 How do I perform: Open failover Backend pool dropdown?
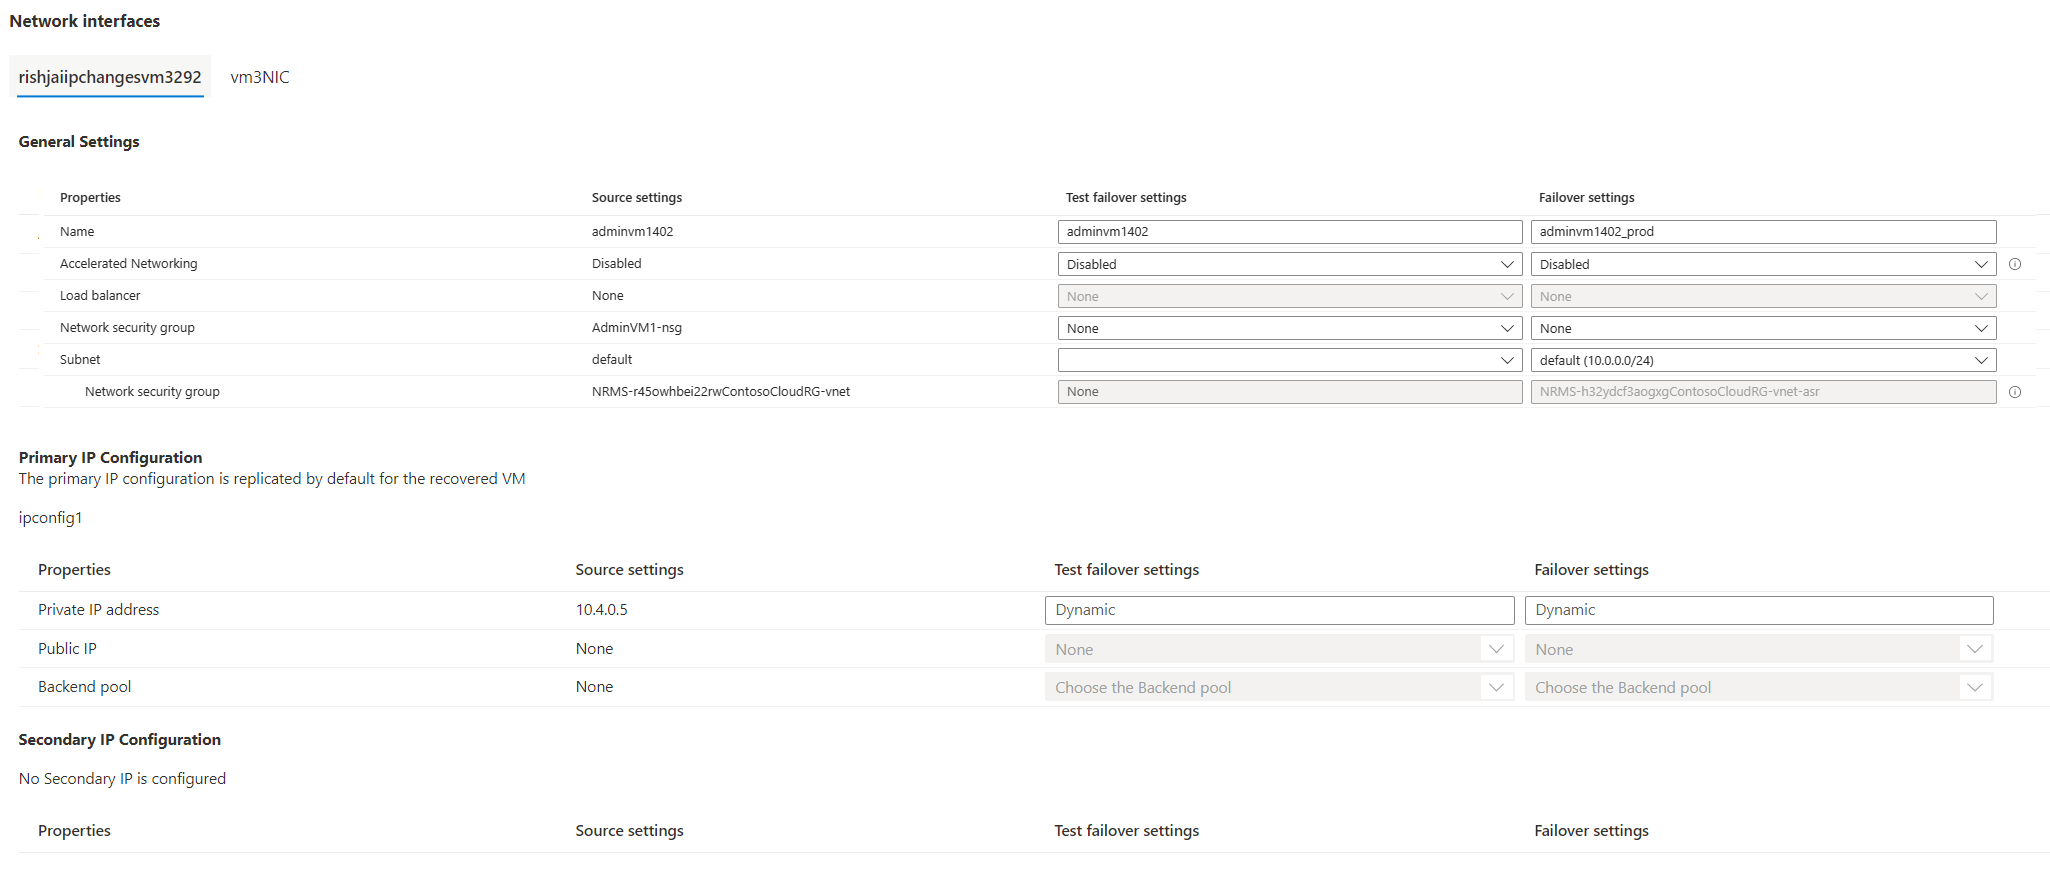point(1759,687)
